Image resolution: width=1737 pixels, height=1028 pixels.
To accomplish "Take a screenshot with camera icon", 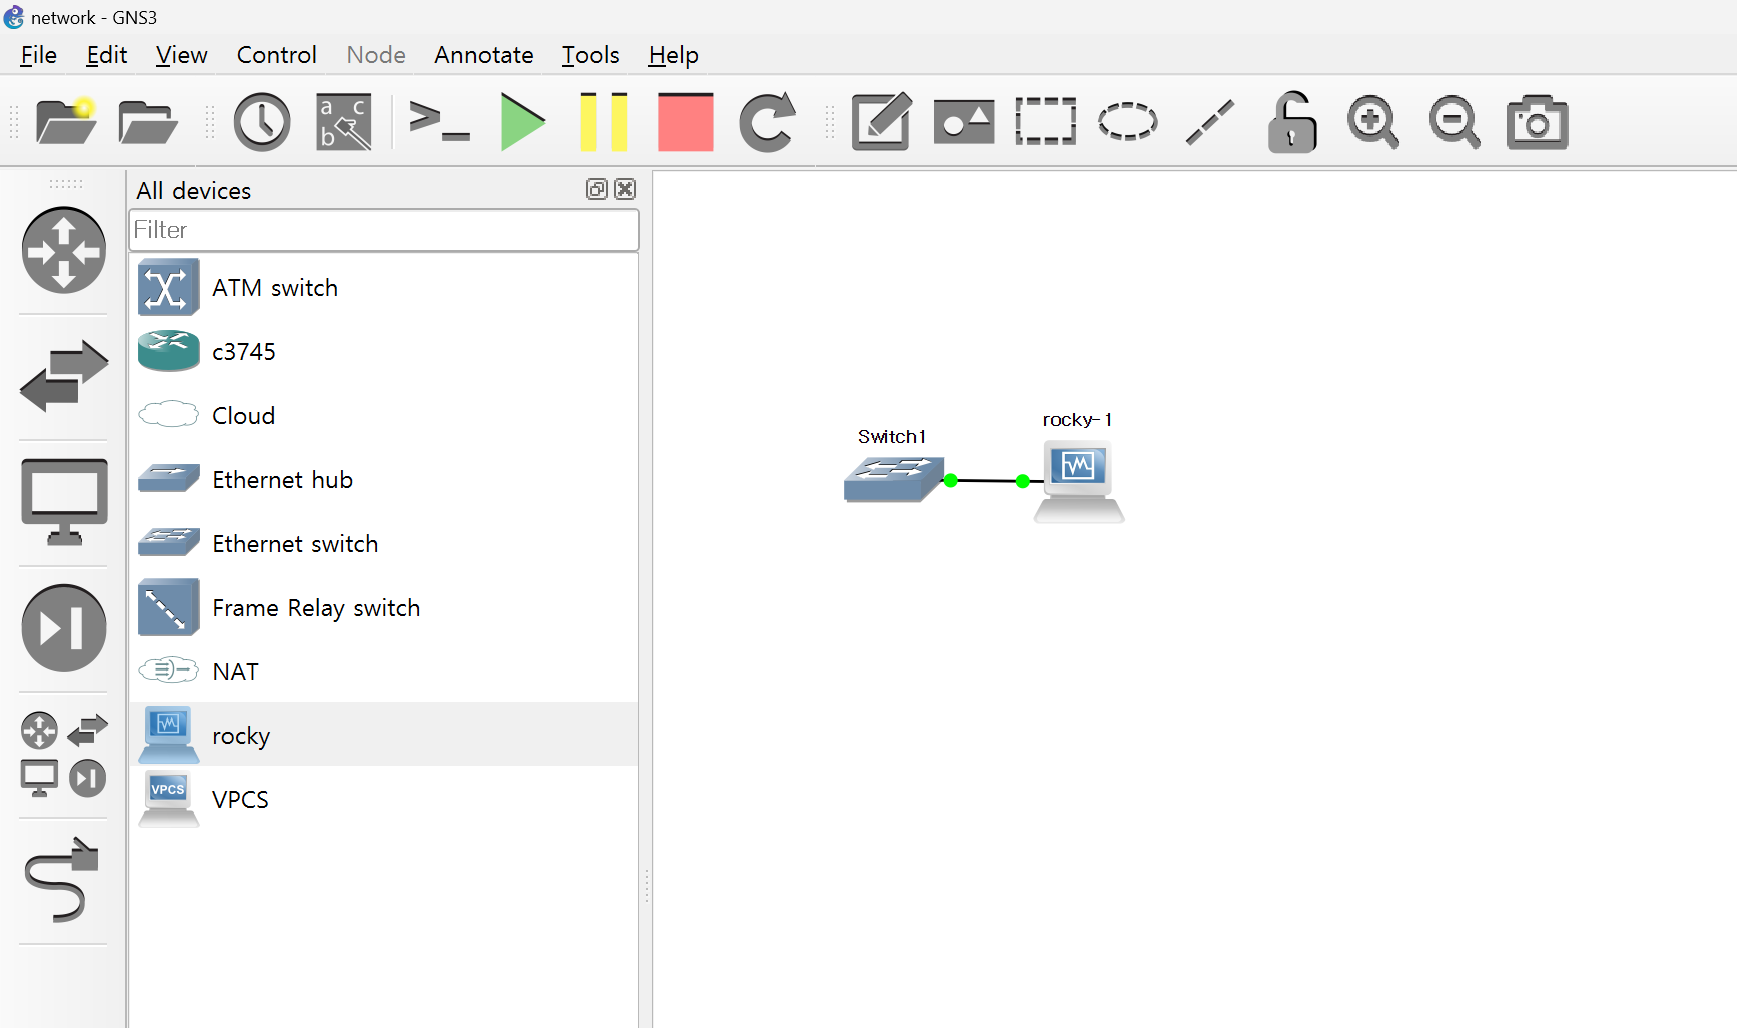I will pos(1538,122).
